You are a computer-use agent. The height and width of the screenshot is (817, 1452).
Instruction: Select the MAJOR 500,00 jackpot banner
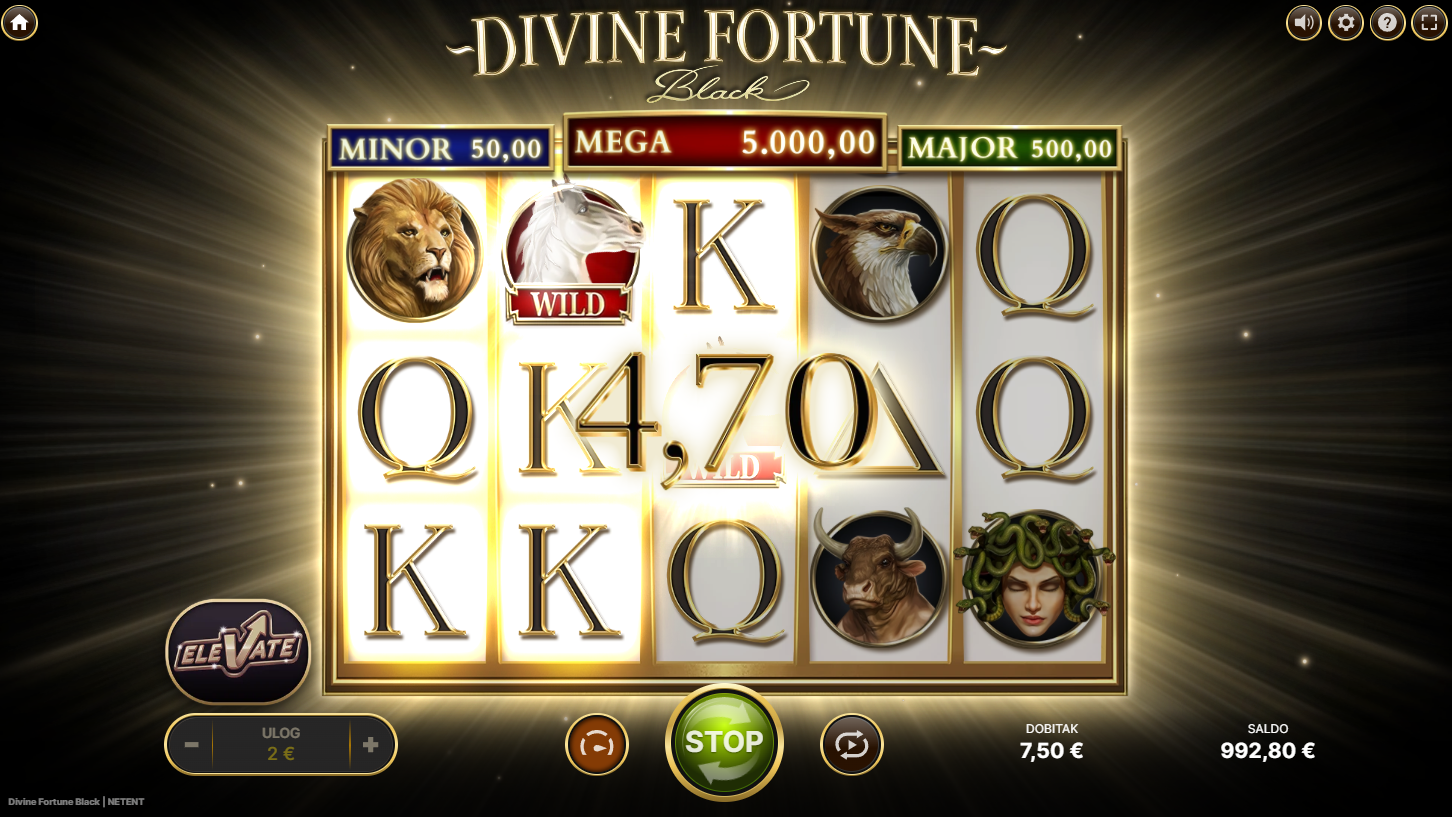pos(1010,149)
